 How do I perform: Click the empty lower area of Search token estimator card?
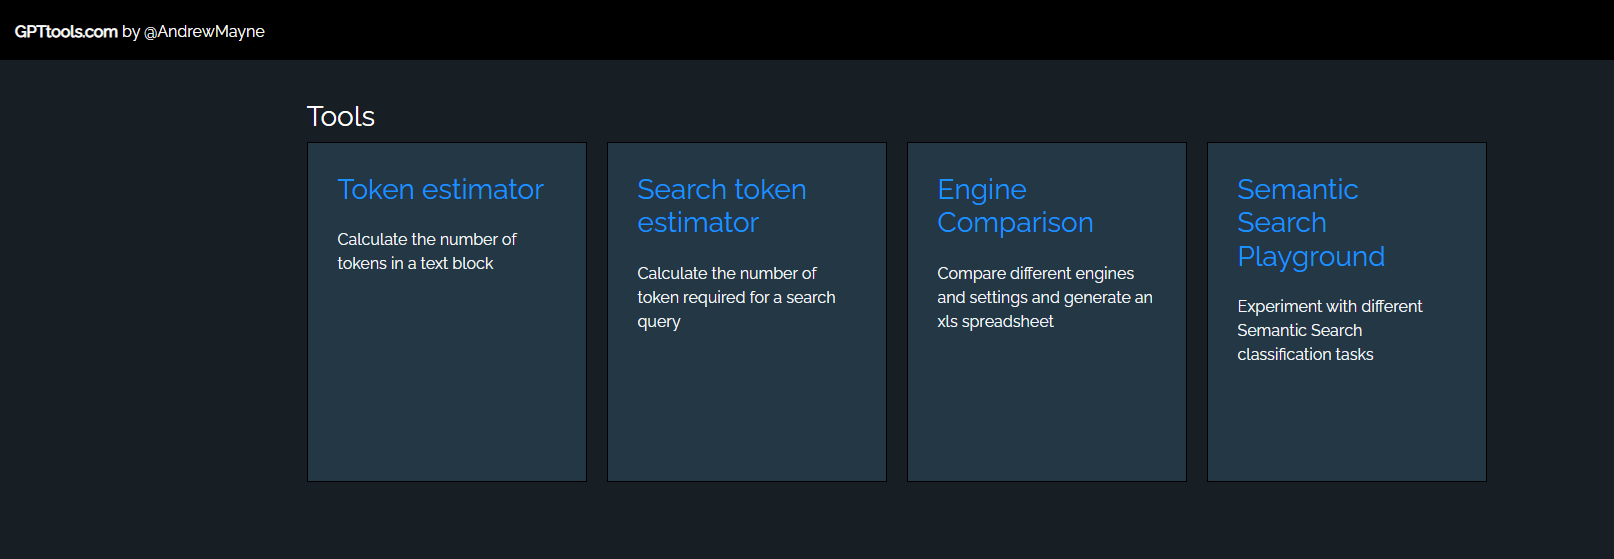pyautogui.click(x=746, y=420)
